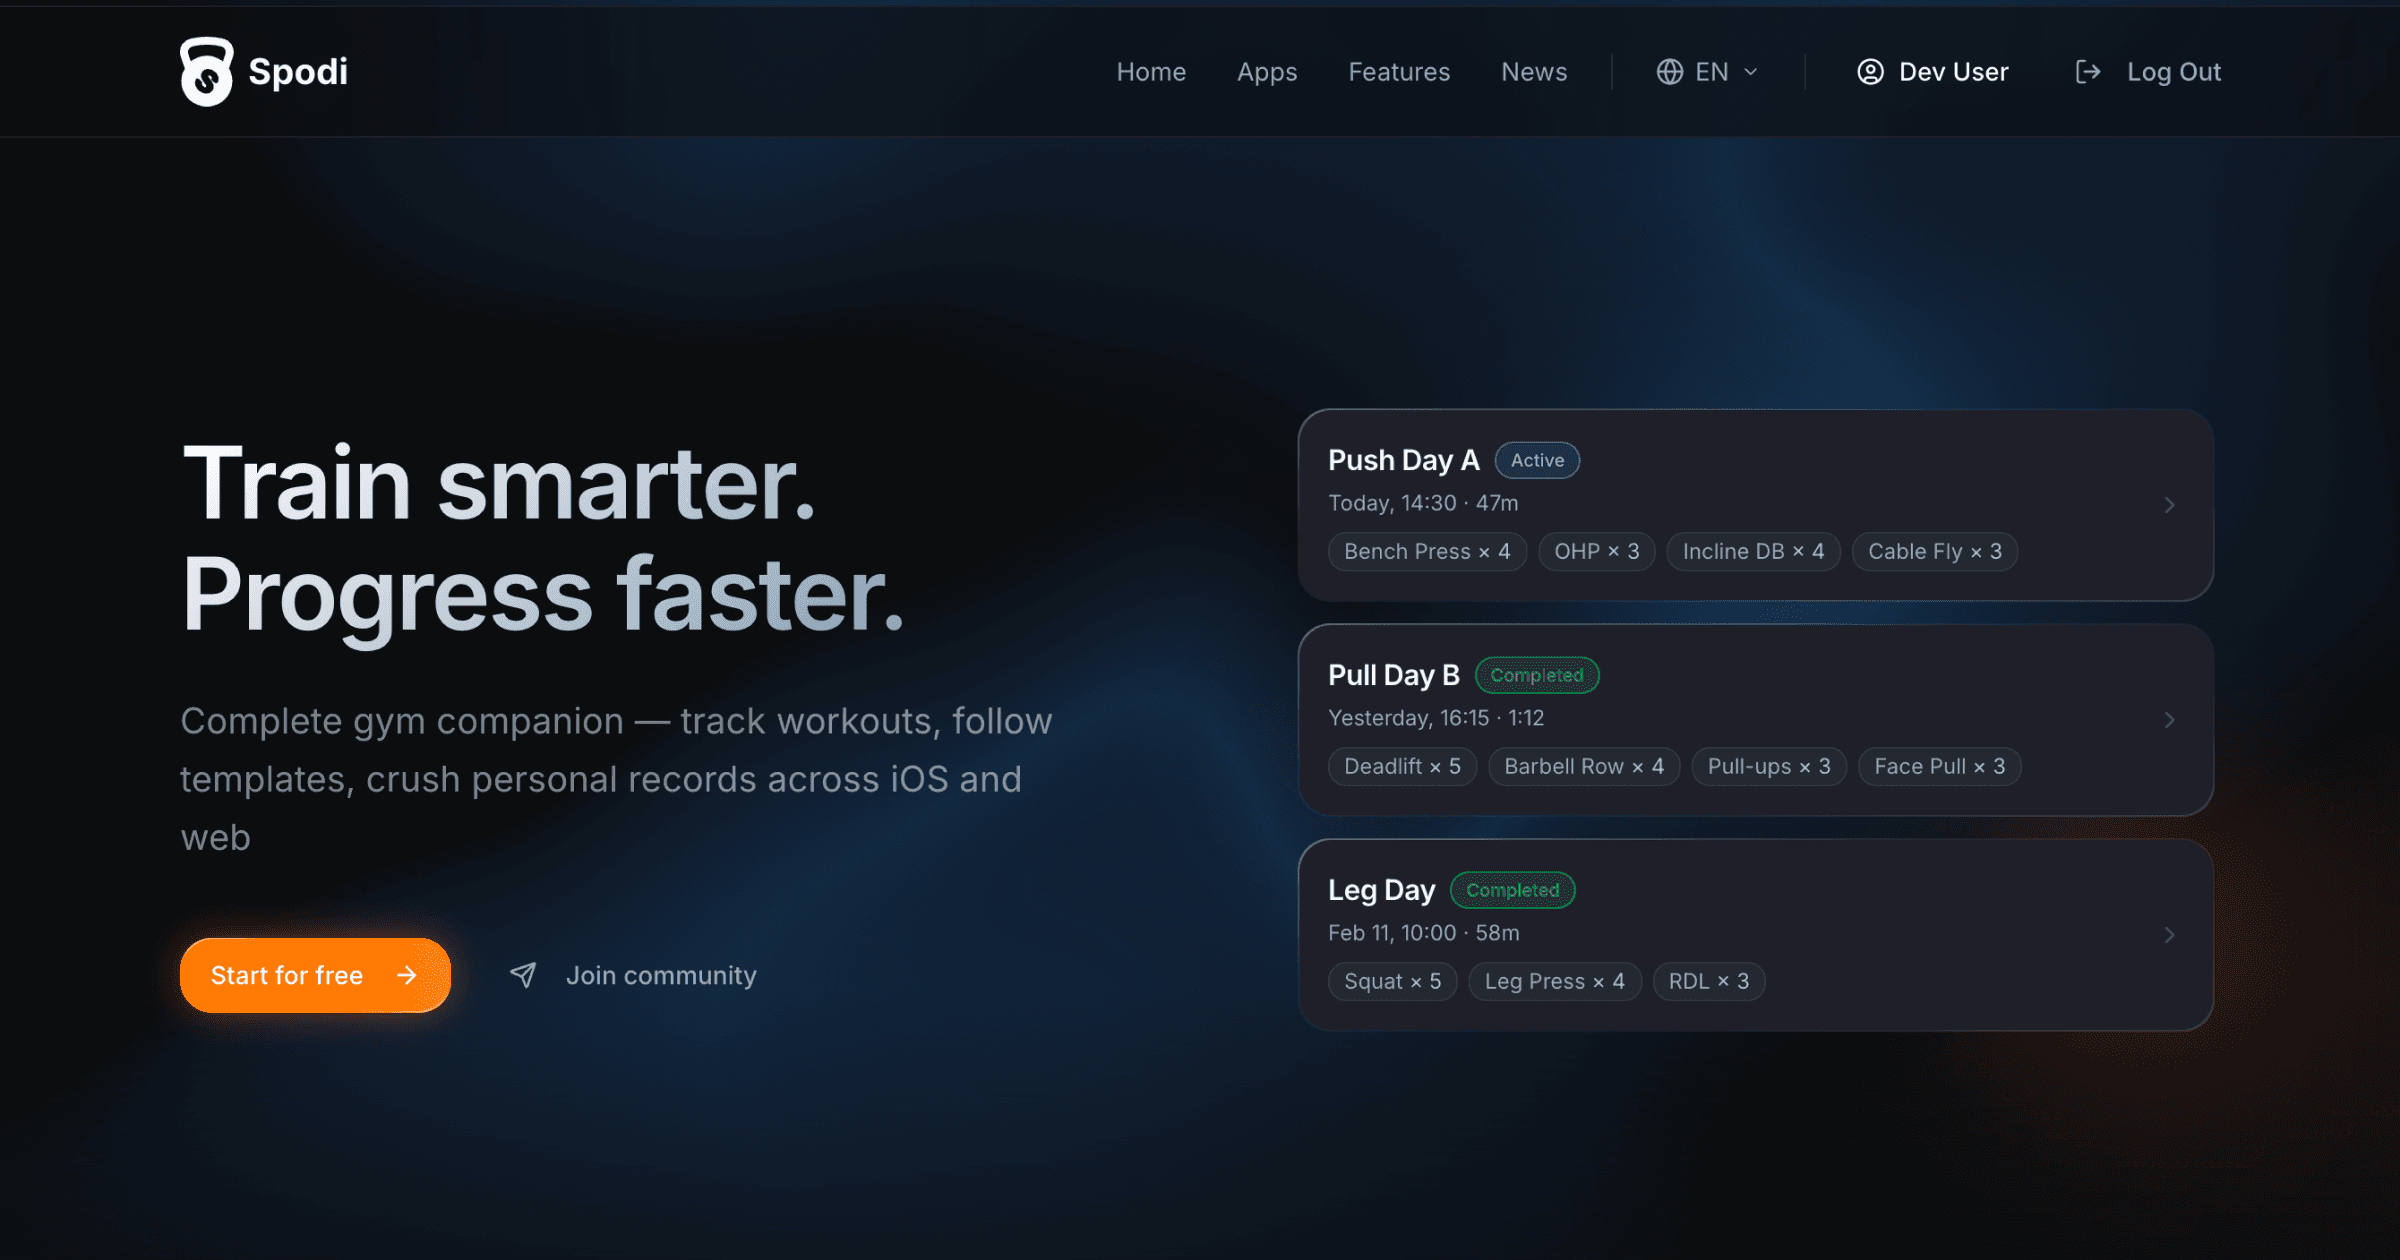Viewport: 2400px width, 1260px height.
Task: Go to the Features section
Action: [1399, 71]
